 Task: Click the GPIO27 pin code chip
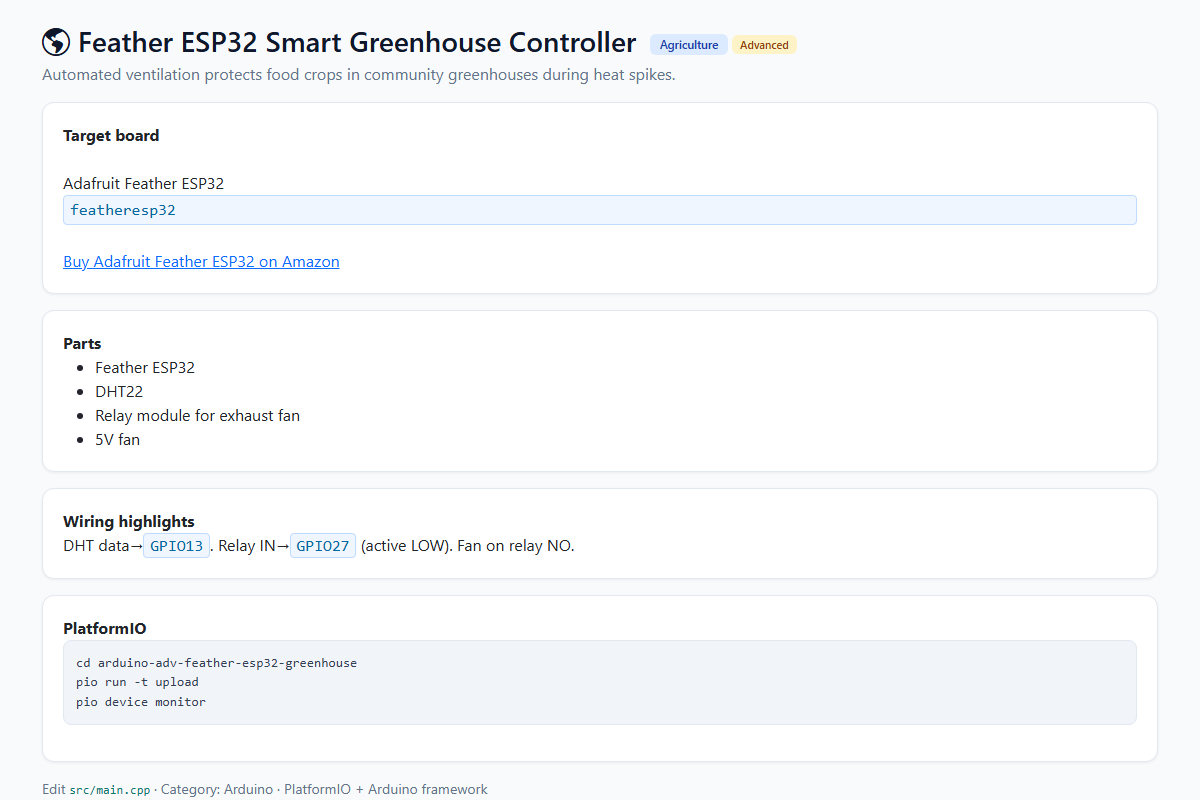click(323, 546)
